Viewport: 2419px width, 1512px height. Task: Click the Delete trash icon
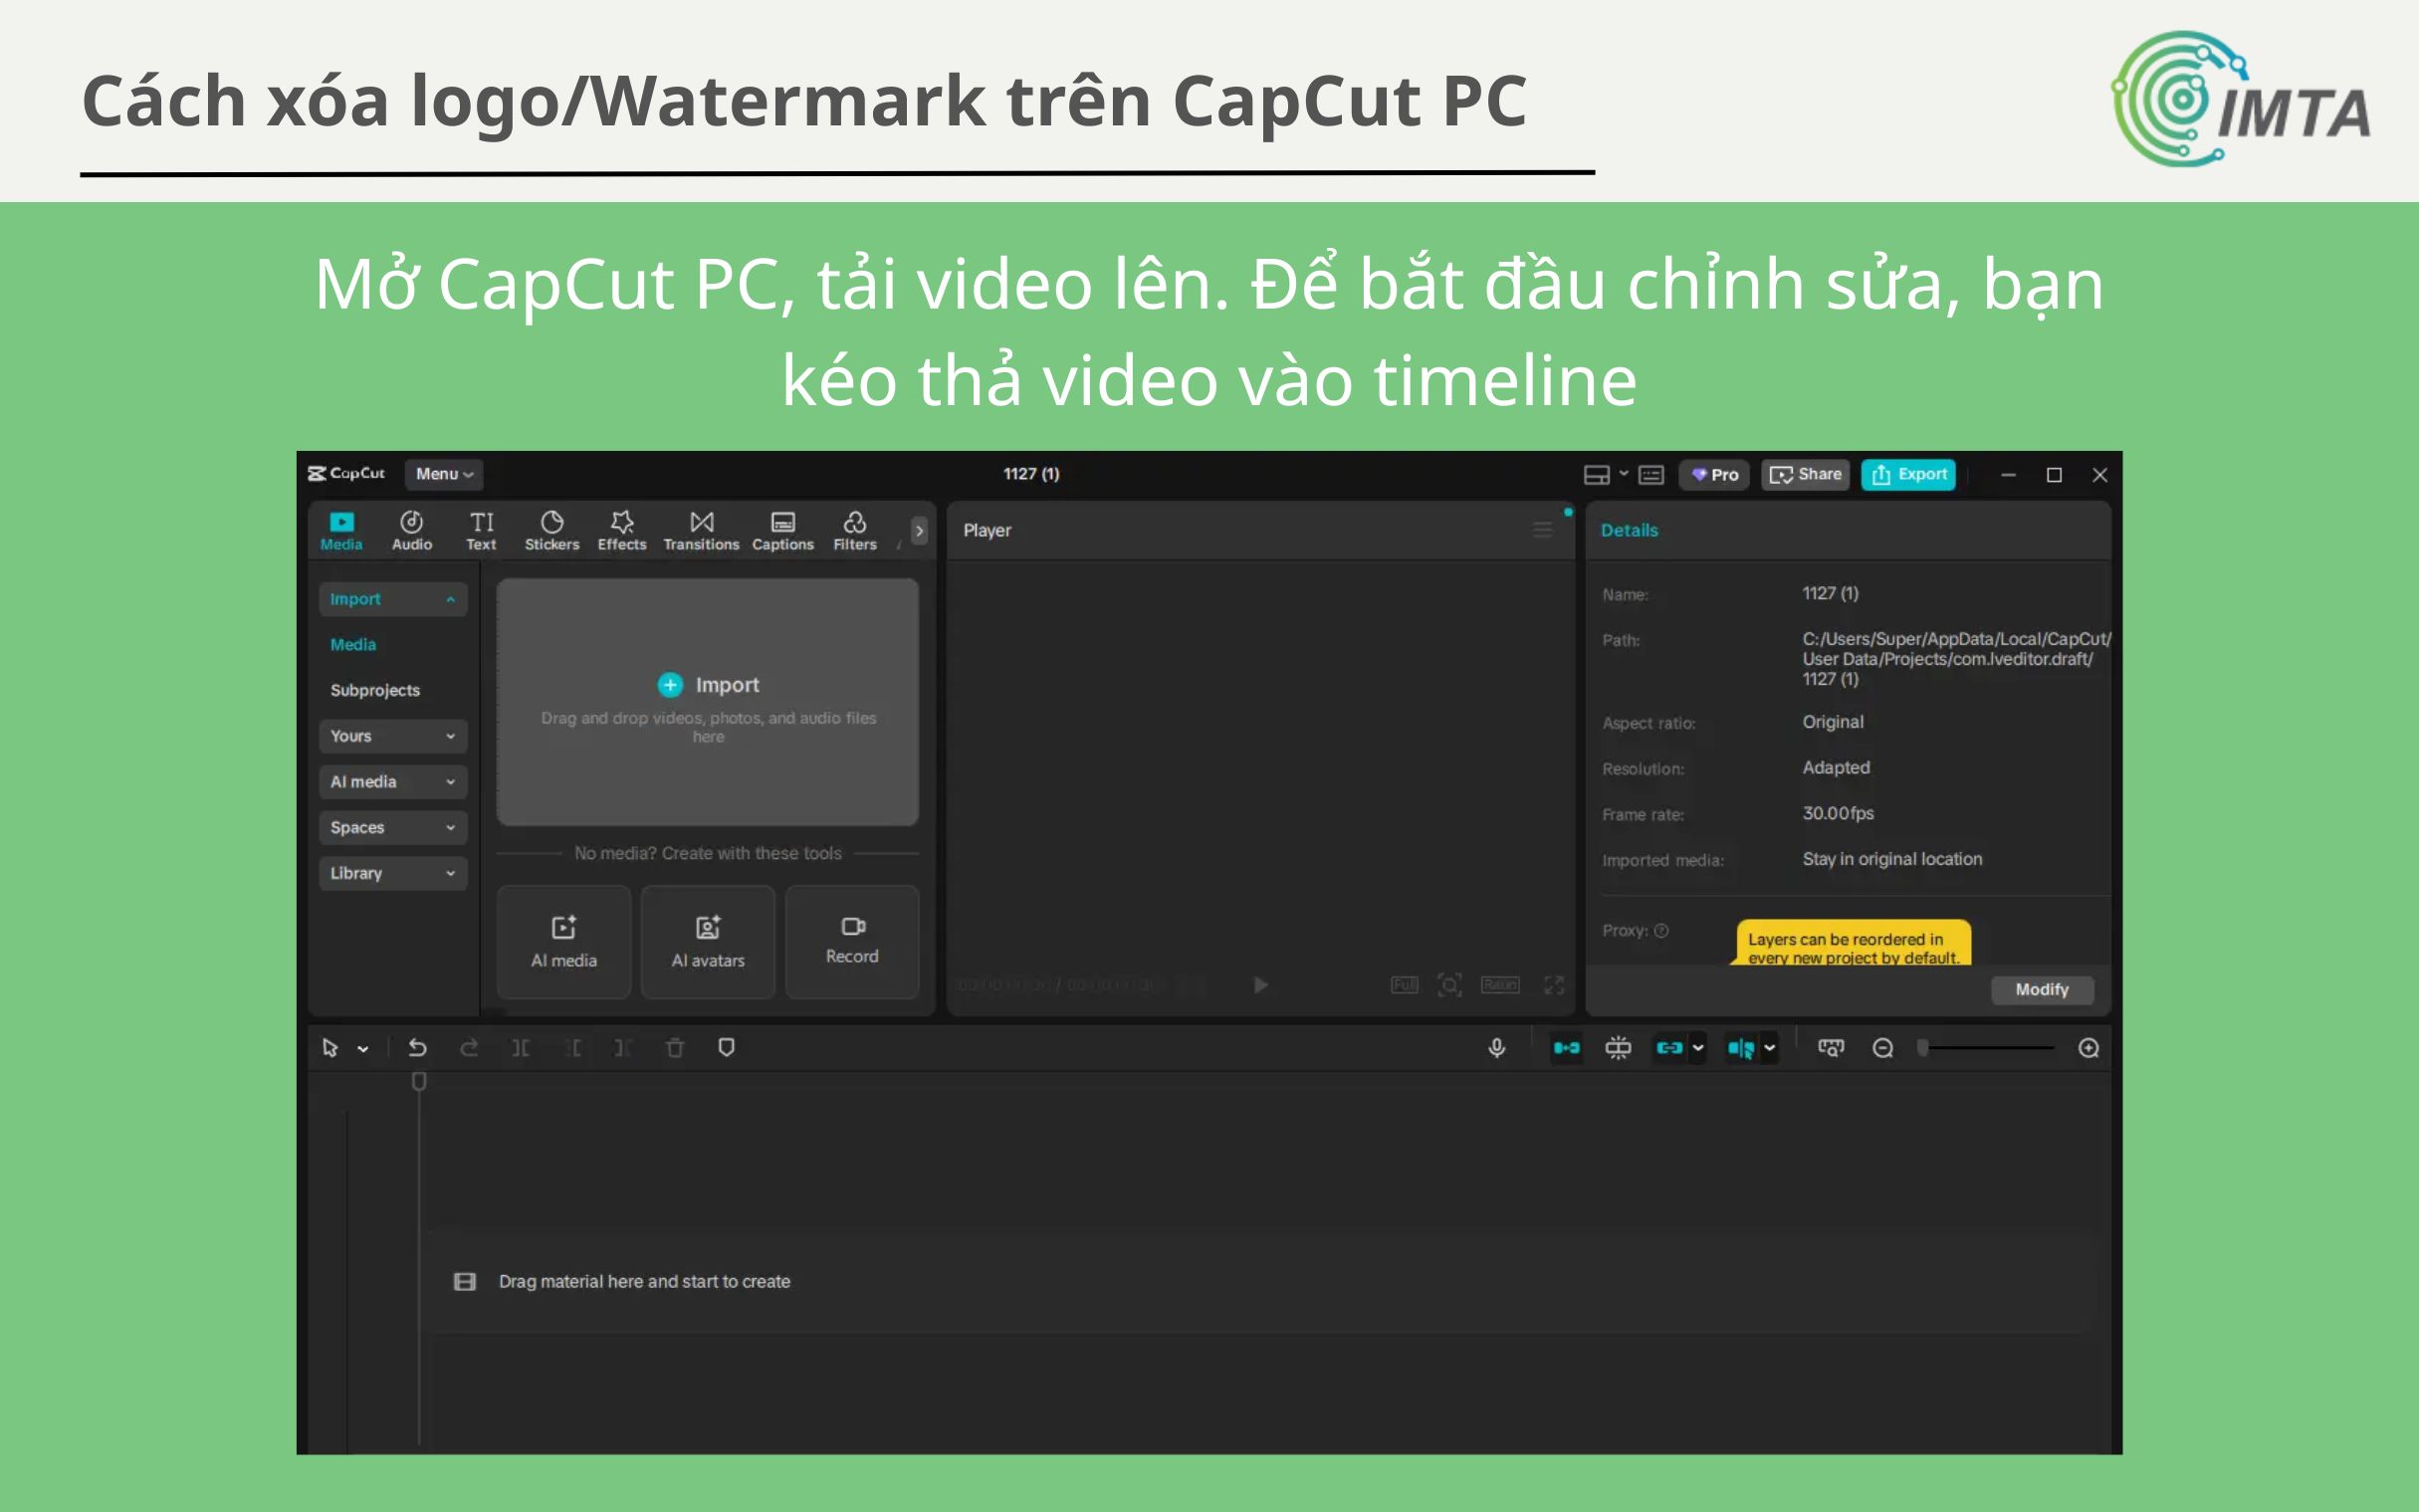click(675, 1047)
